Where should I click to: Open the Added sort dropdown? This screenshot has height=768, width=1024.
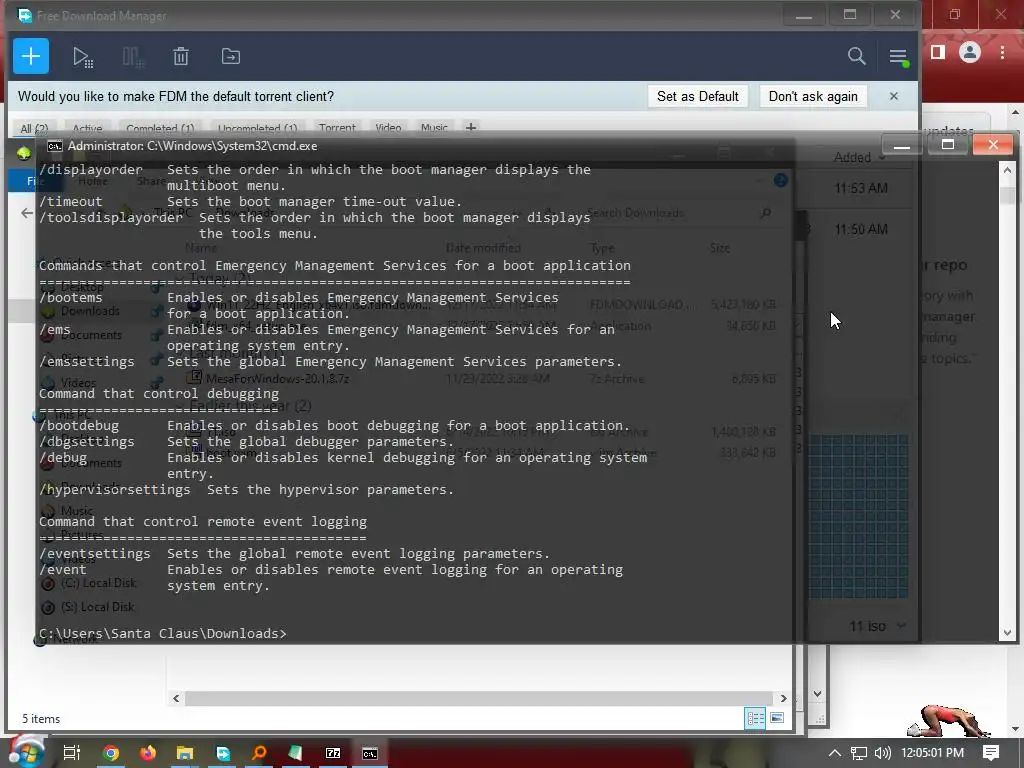(x=859, y=157)
